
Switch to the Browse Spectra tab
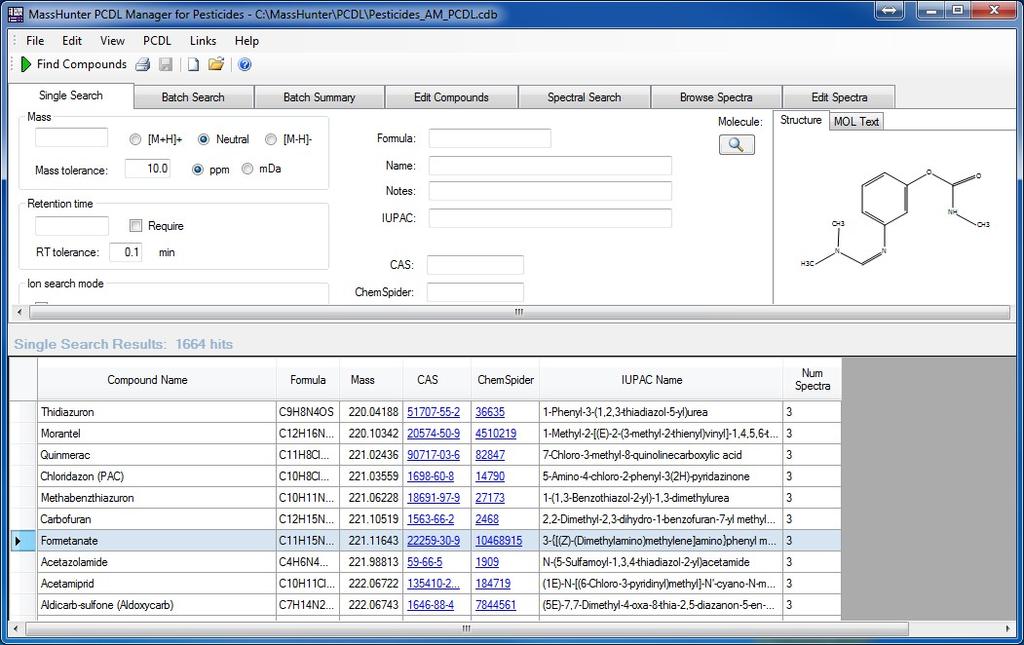716,97
